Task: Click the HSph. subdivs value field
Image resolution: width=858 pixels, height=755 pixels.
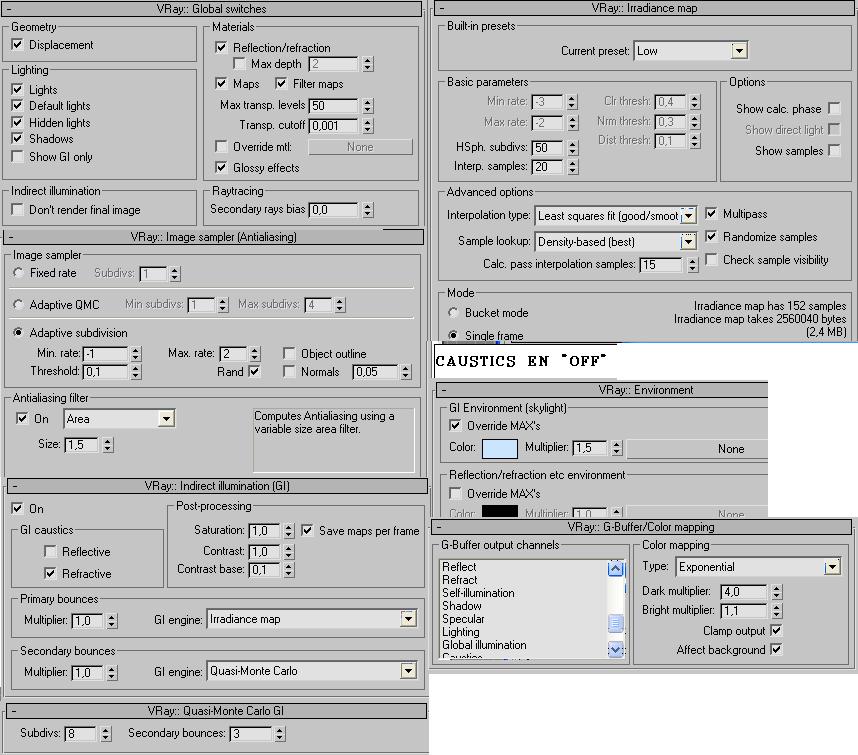Action: click(547, 148)
